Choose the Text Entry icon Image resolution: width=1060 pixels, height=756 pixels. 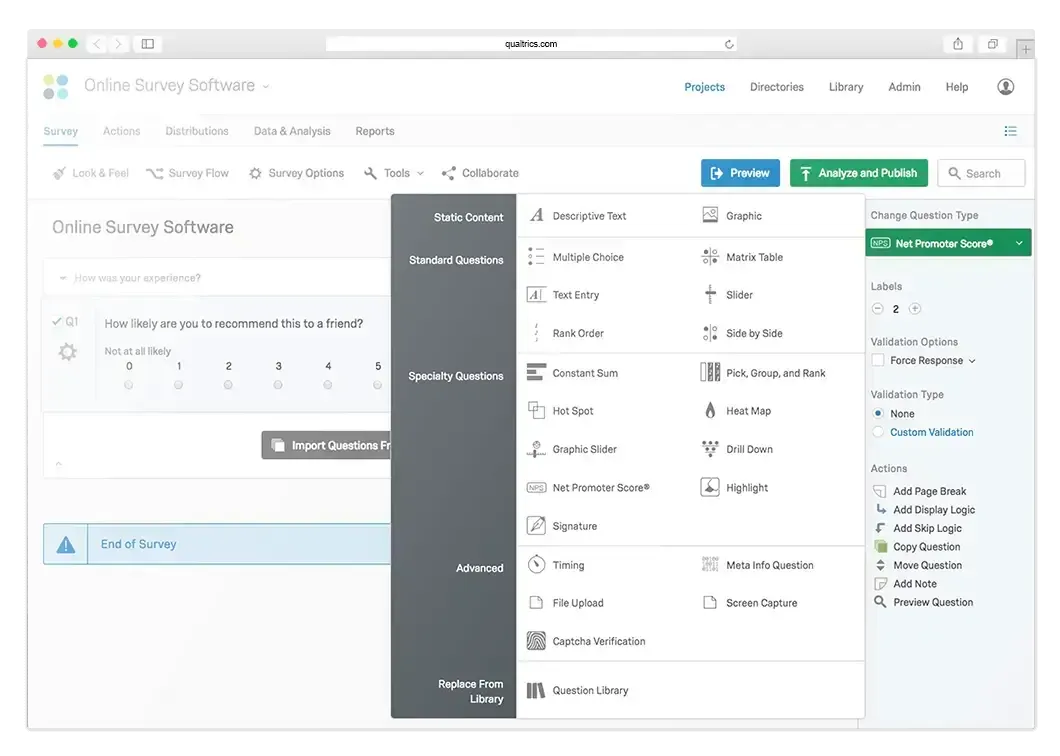[536, 294]
